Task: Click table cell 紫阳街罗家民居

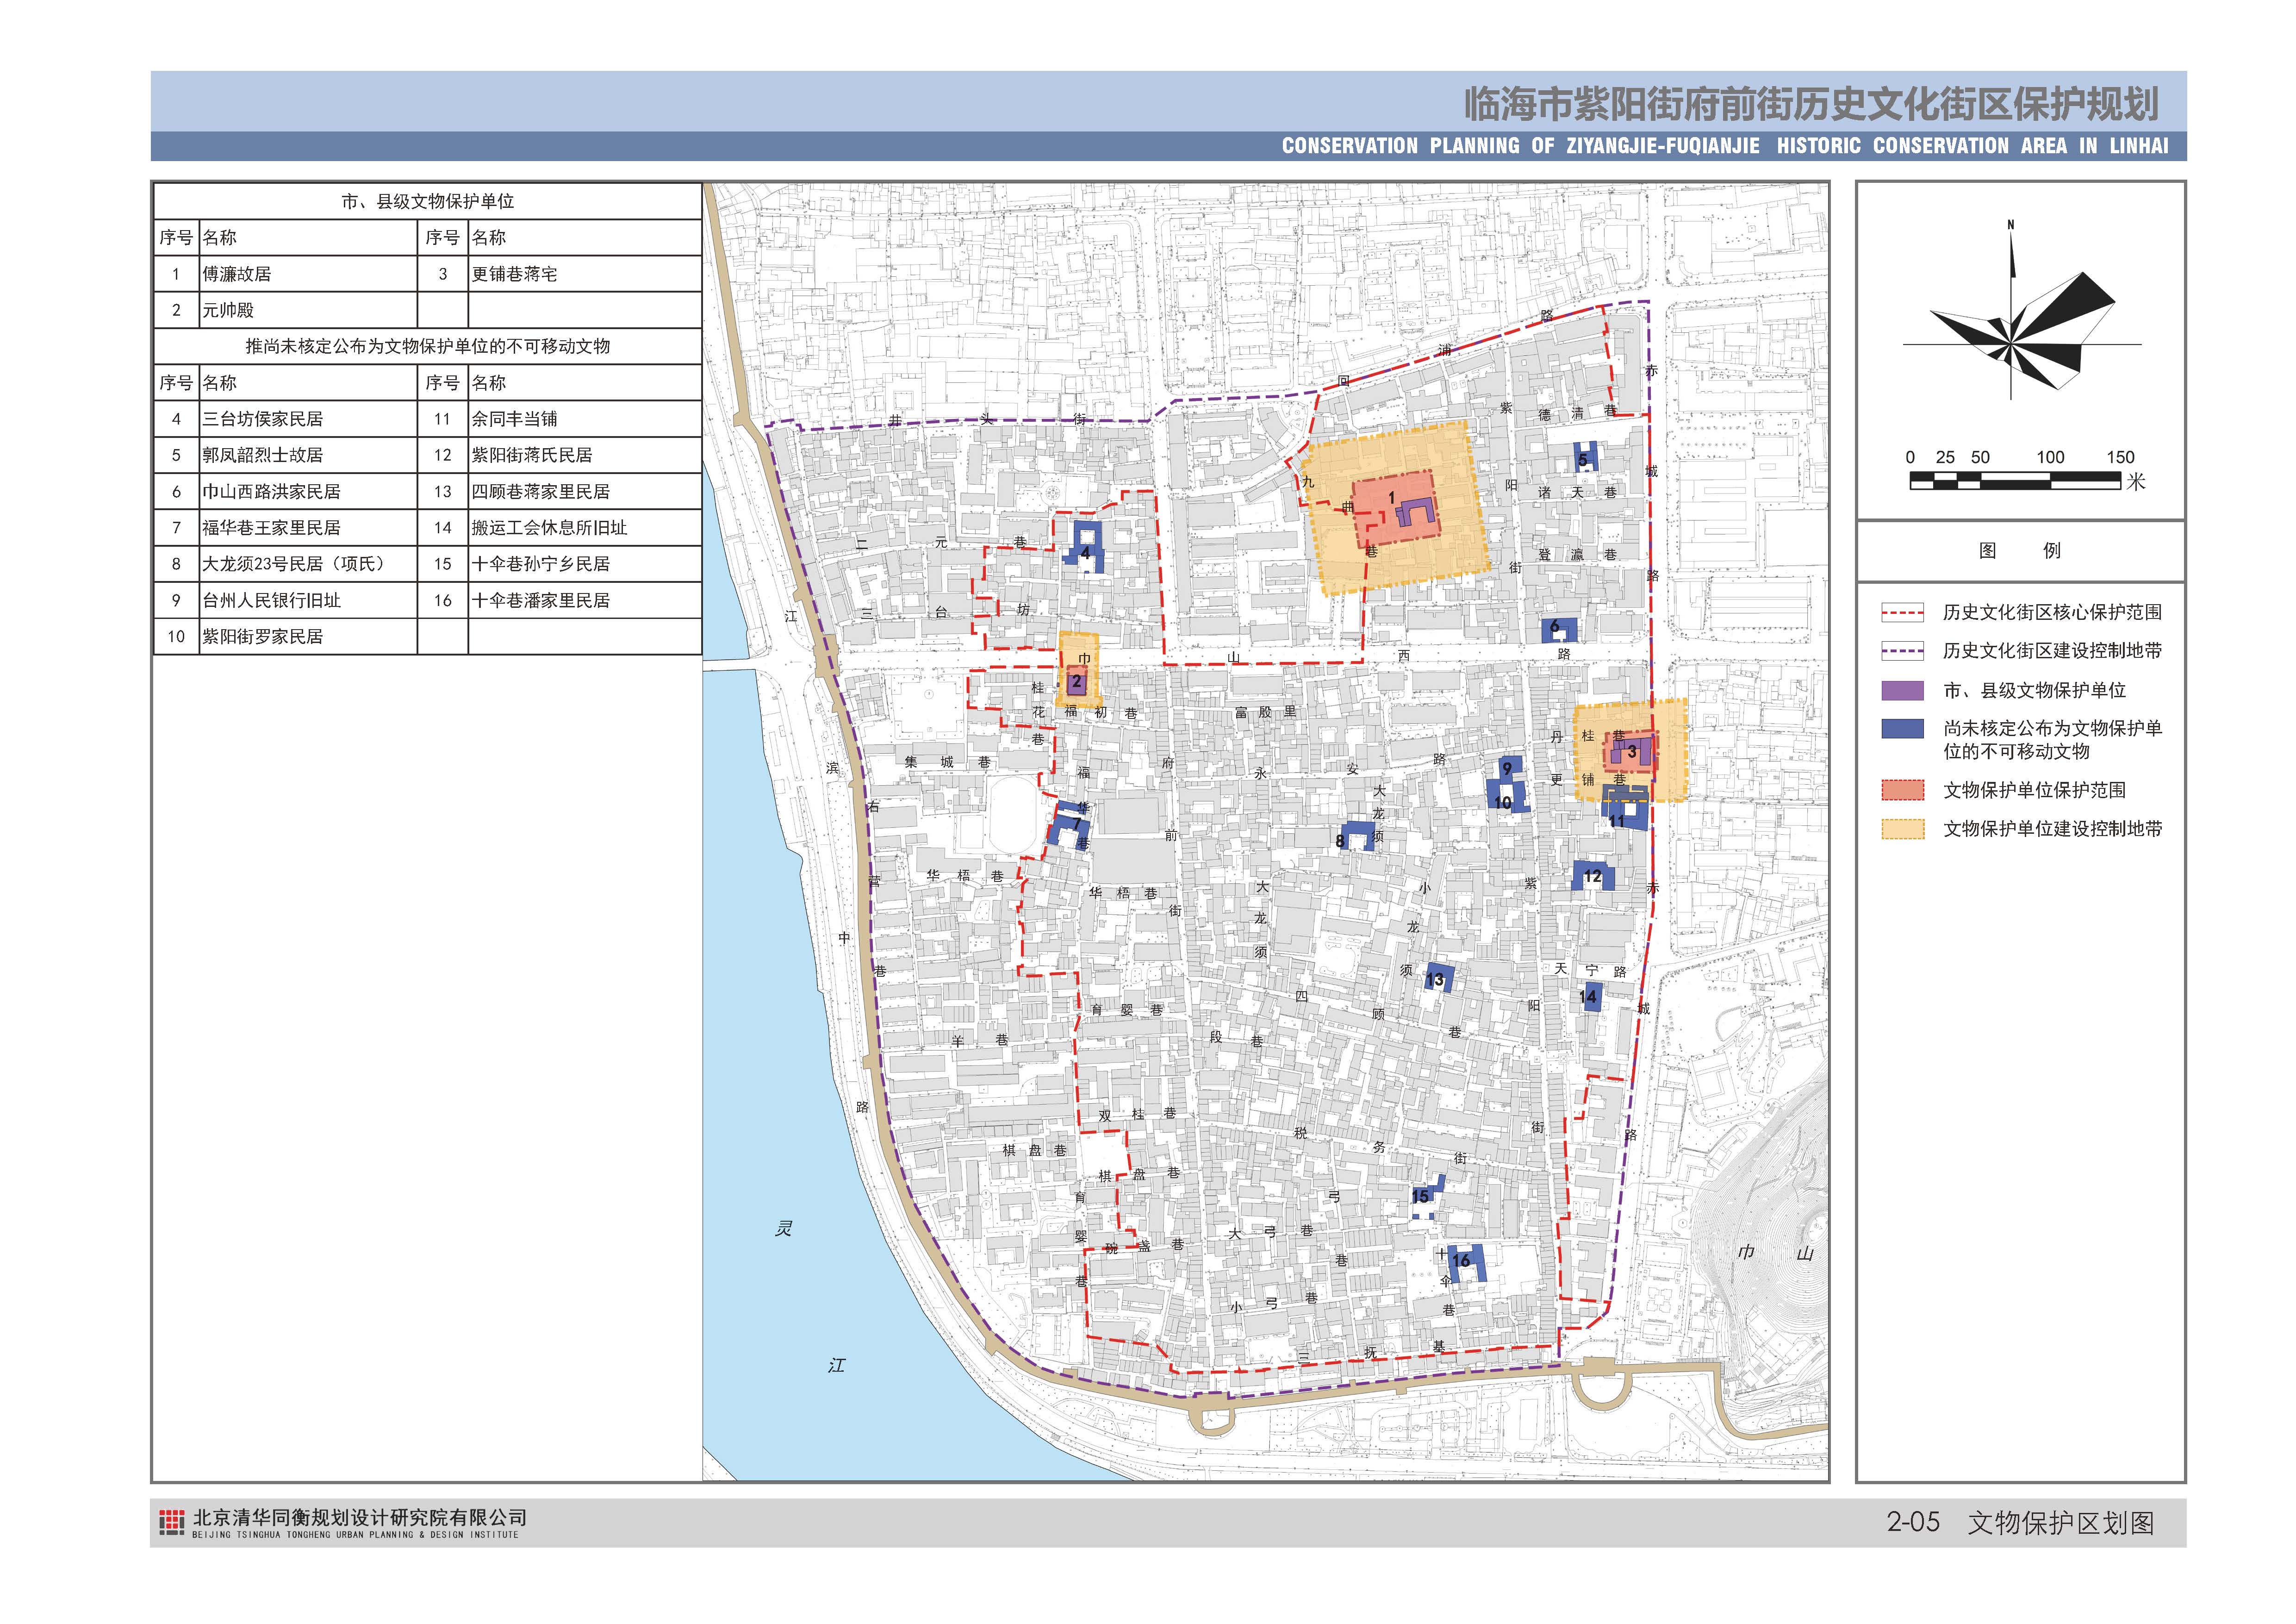Action: tap(263, 636)
